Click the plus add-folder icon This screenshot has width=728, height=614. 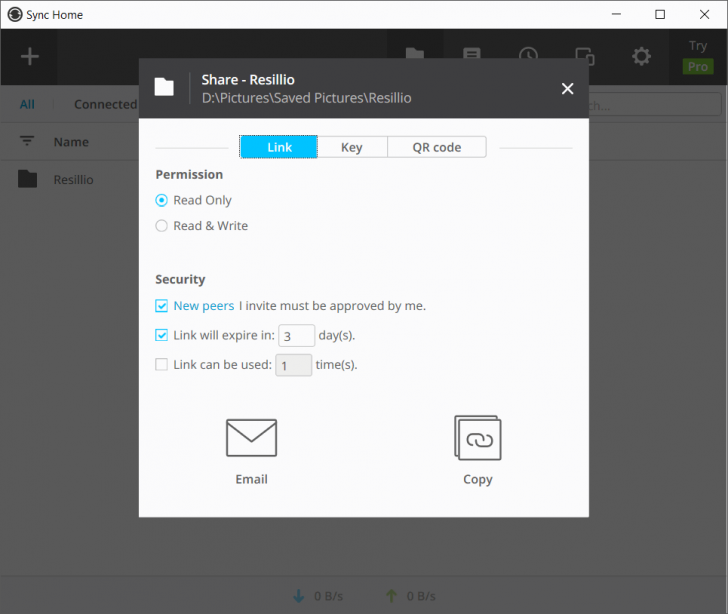pos(30,57)
